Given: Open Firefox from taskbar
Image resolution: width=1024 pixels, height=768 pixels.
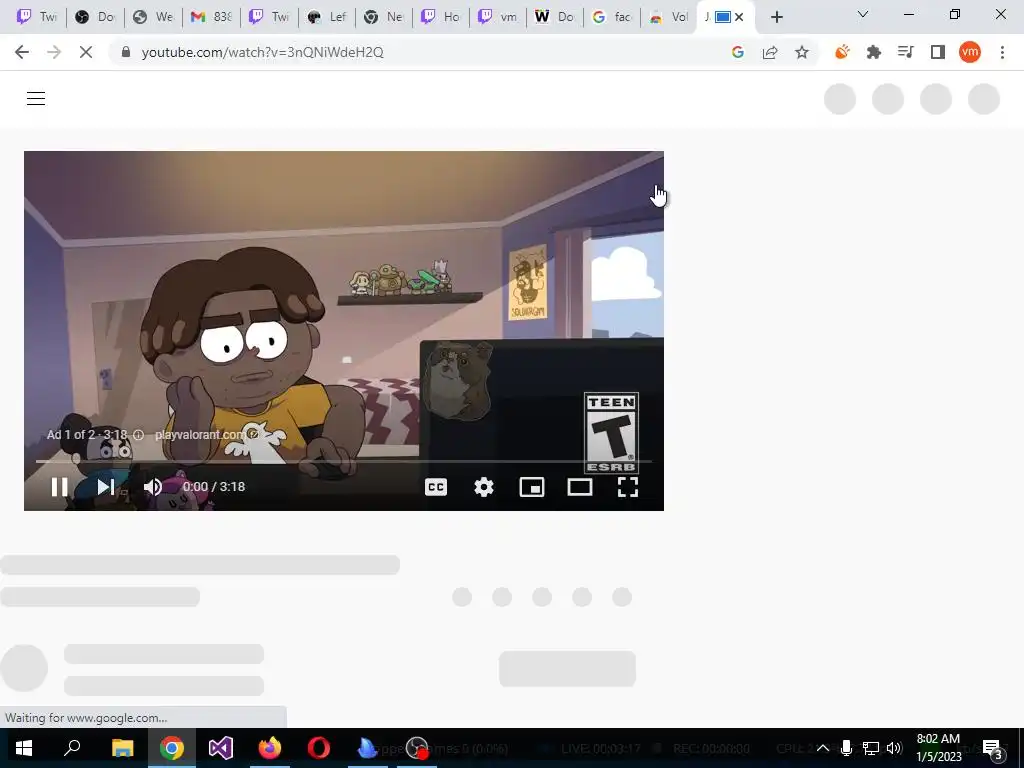Looking at the screenshot, I should pyautogui.click(x=270, y=748).
